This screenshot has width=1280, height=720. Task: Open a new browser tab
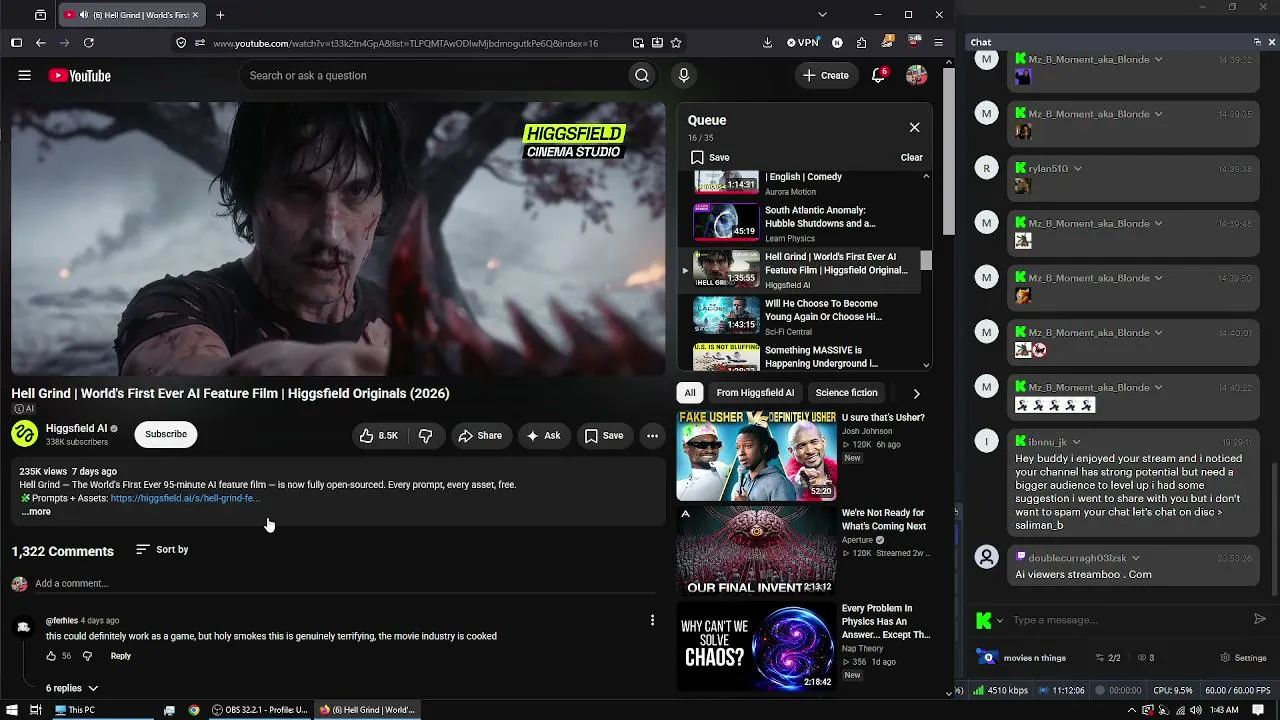(220, 15)
